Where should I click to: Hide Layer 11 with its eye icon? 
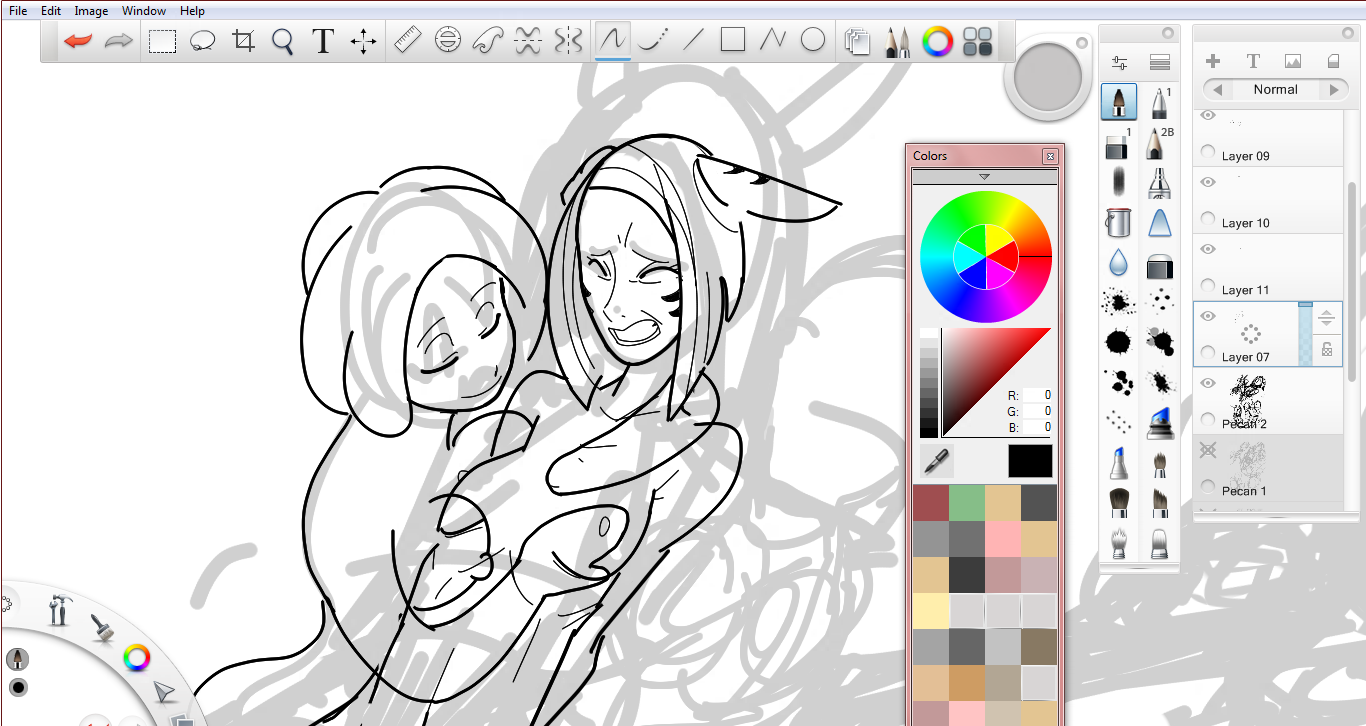tap(1208, 249)
